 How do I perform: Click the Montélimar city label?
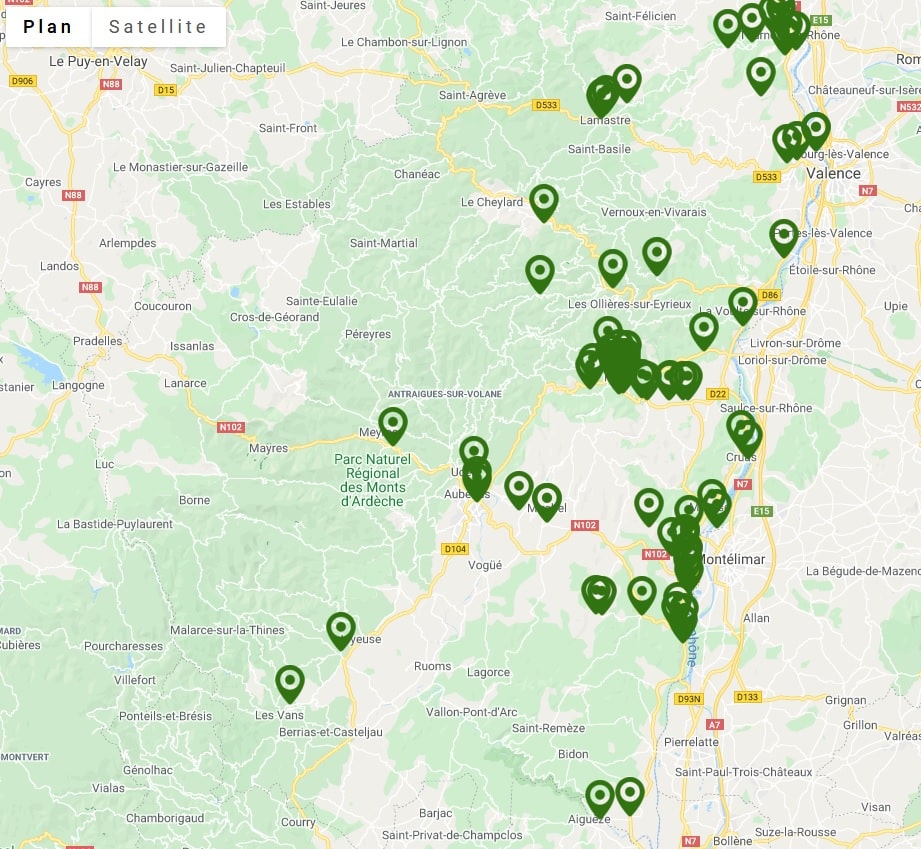point(734,559)
